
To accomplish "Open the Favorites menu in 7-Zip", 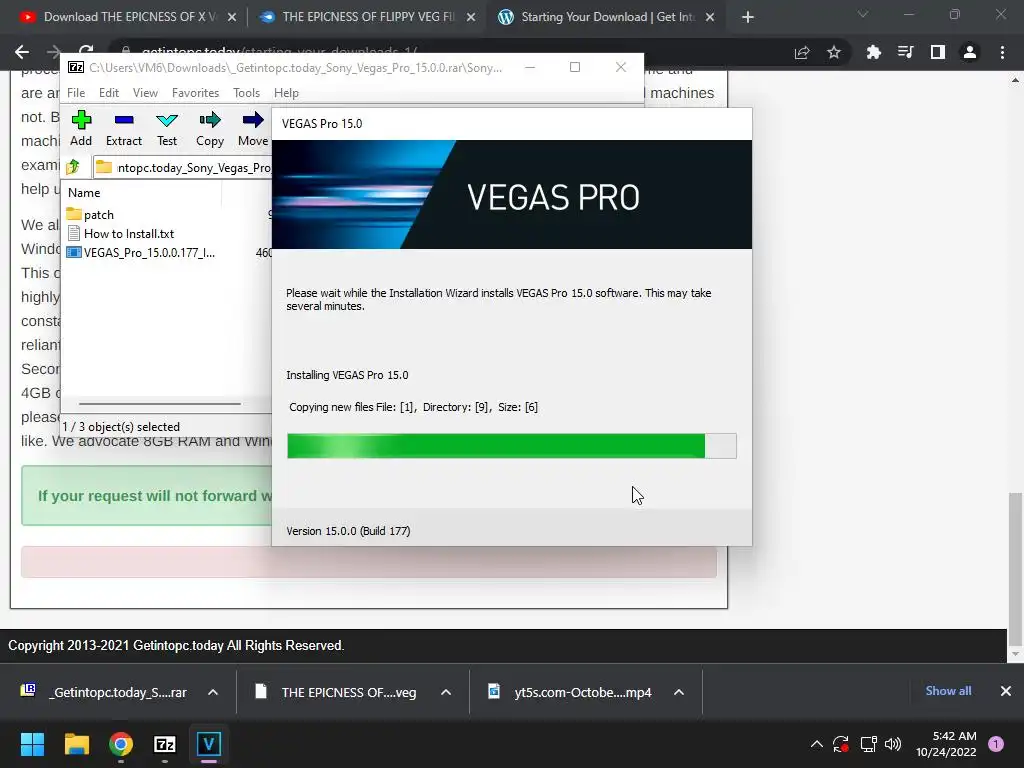I will pos(195,93).
